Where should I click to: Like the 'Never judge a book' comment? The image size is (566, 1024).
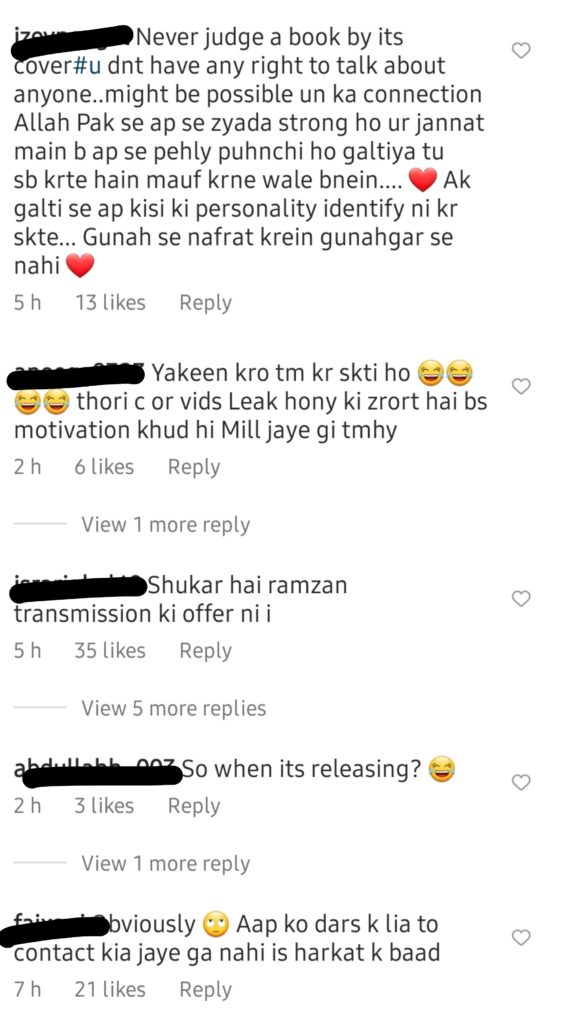click(520, 50)
